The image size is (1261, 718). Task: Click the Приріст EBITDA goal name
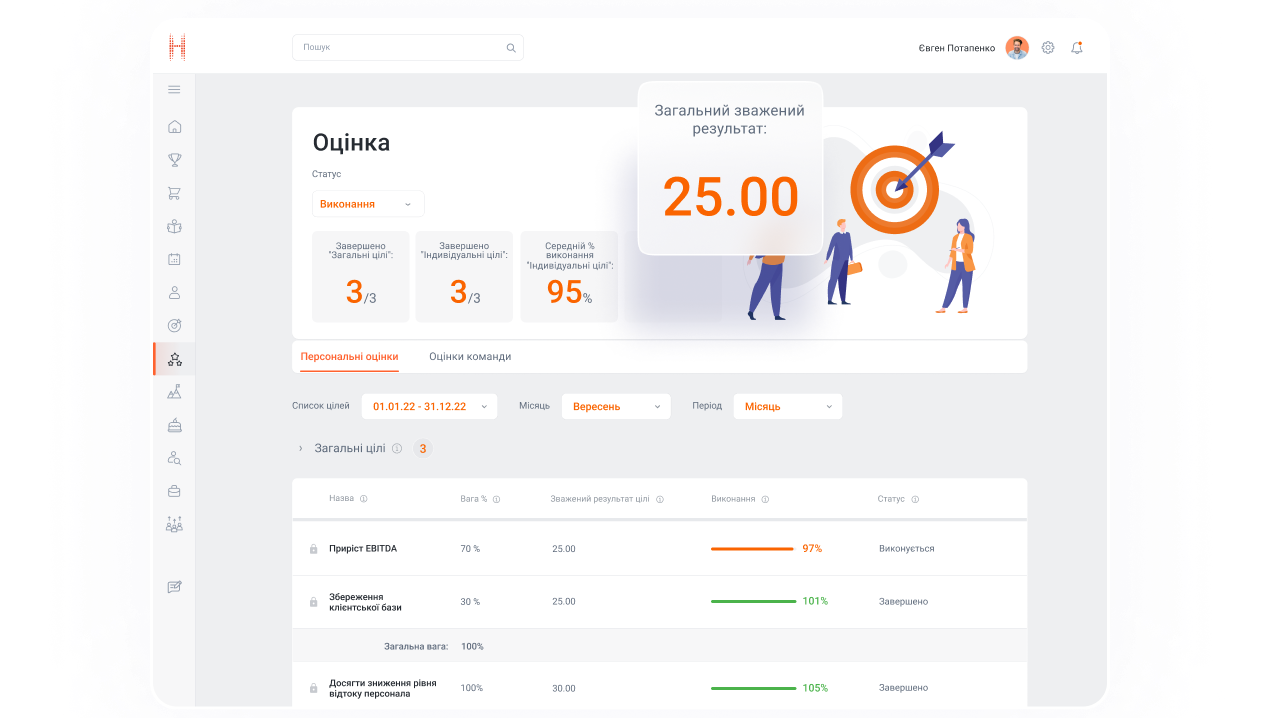(x=363, y=549)
